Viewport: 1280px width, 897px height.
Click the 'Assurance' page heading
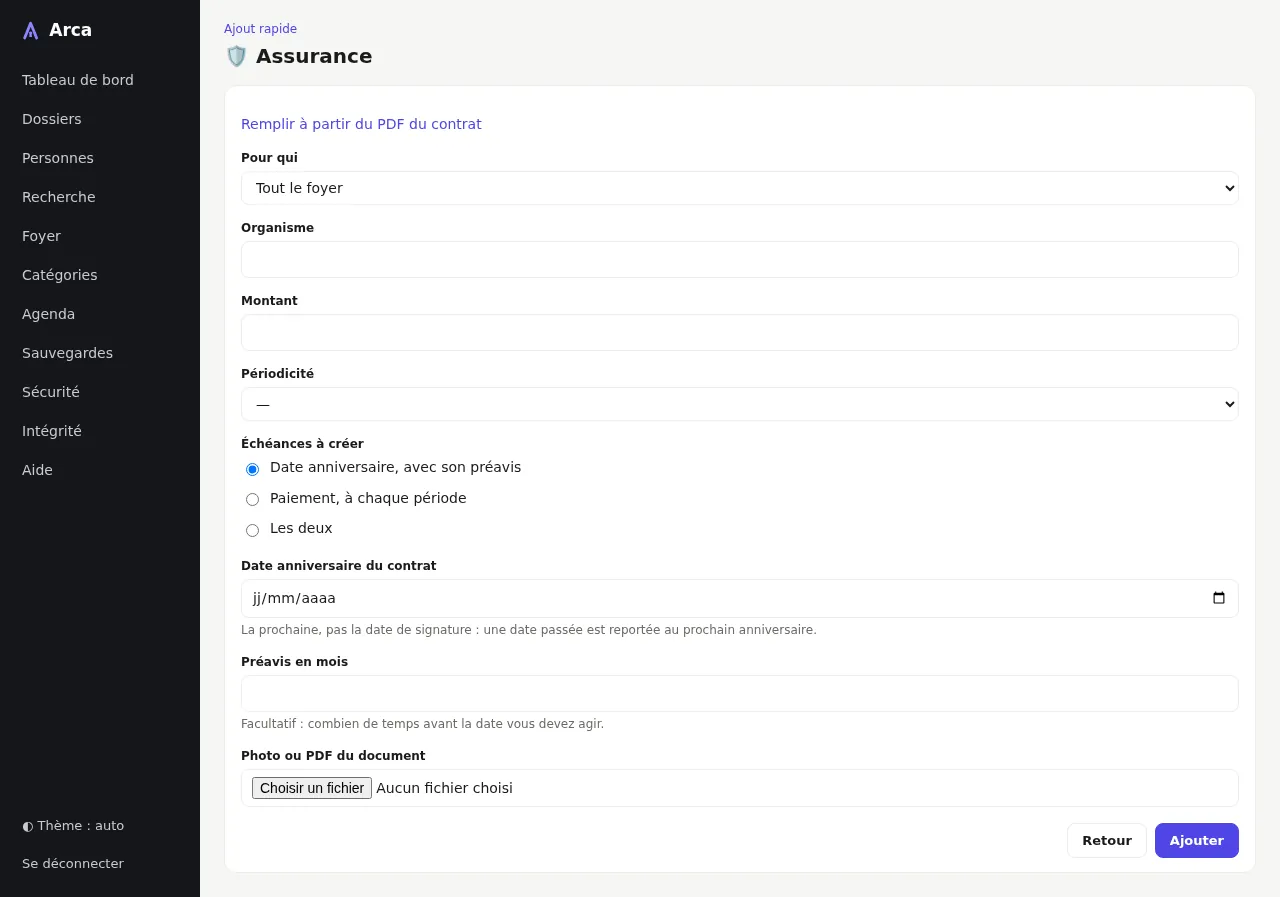[314, 56]
